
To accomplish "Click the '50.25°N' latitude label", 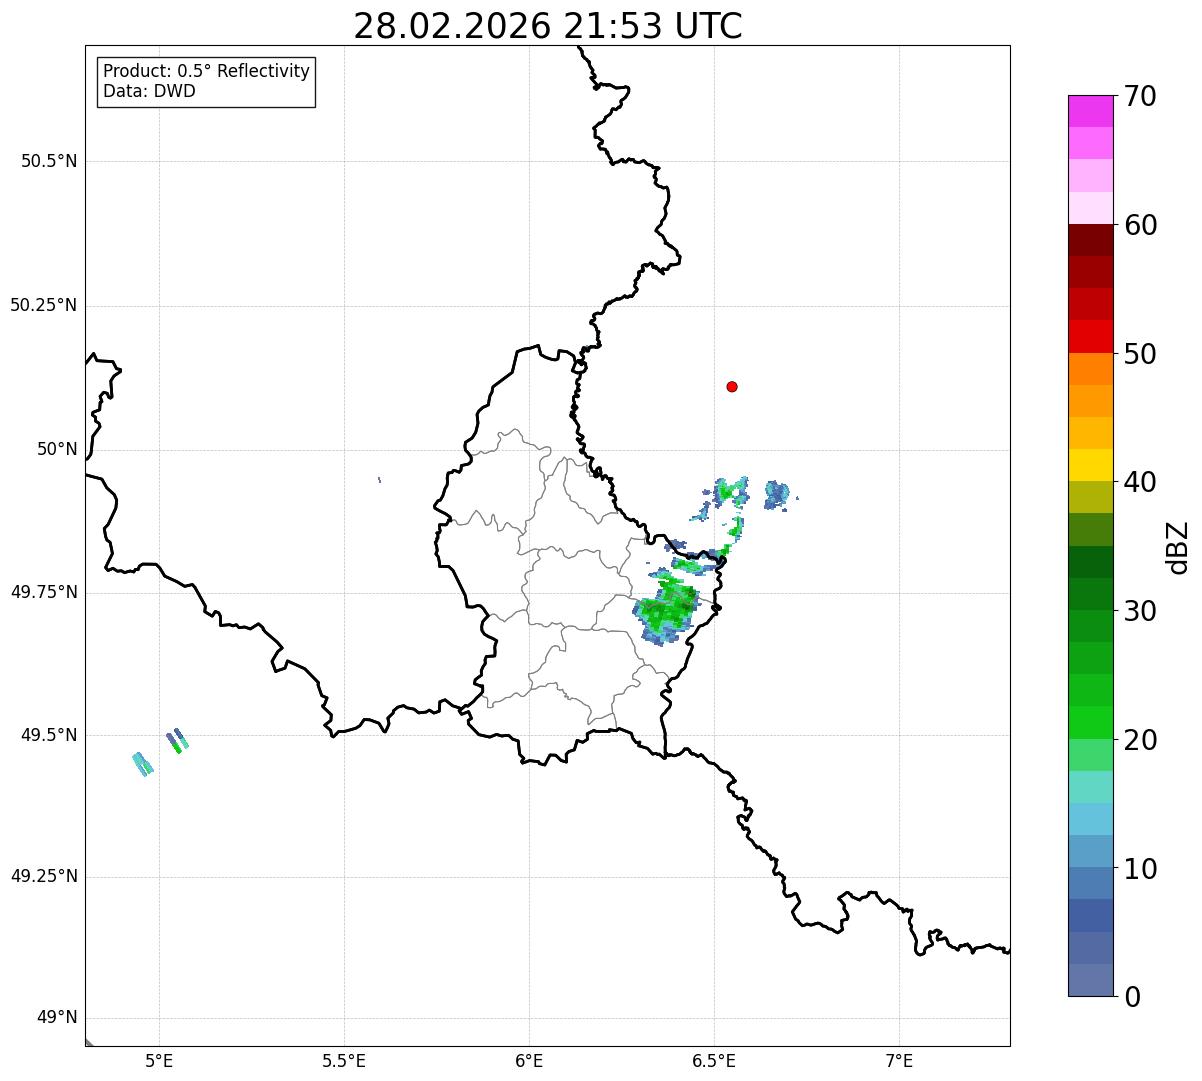I will coord(44,305).
